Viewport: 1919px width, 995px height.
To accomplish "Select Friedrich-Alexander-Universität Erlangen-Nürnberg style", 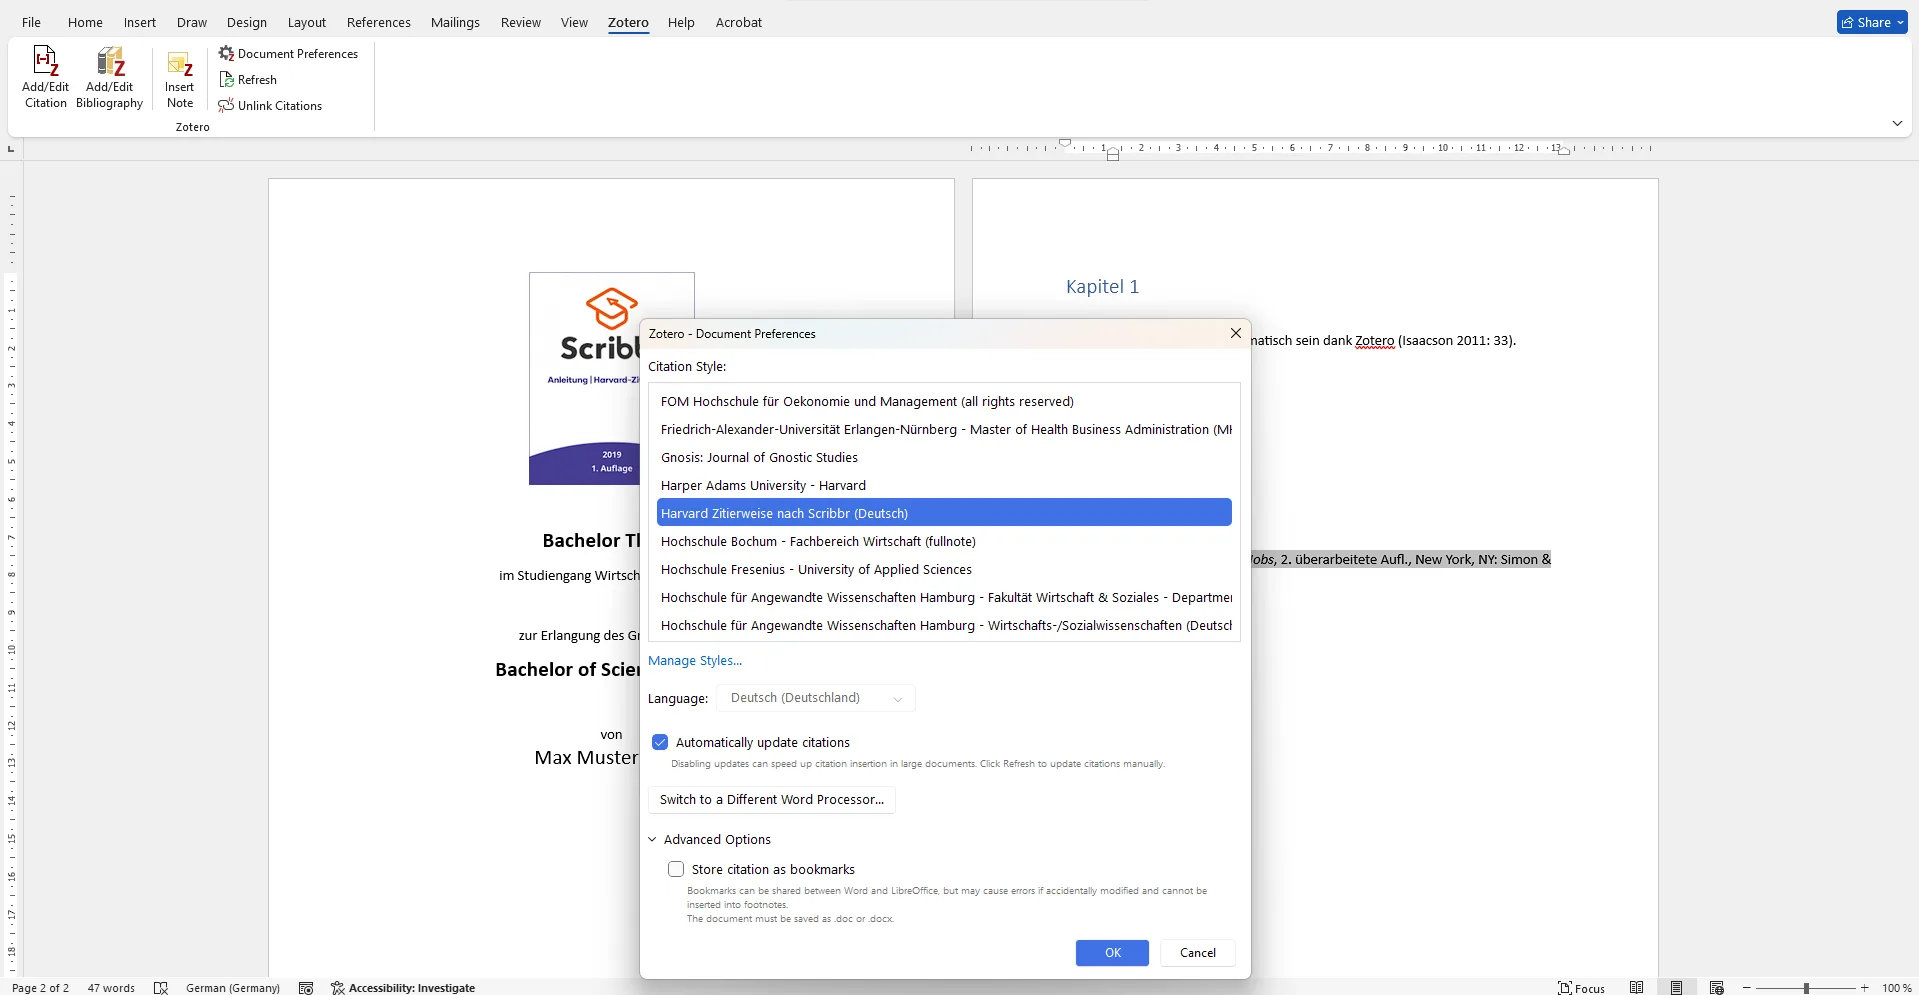I will [x=944, y=429].
